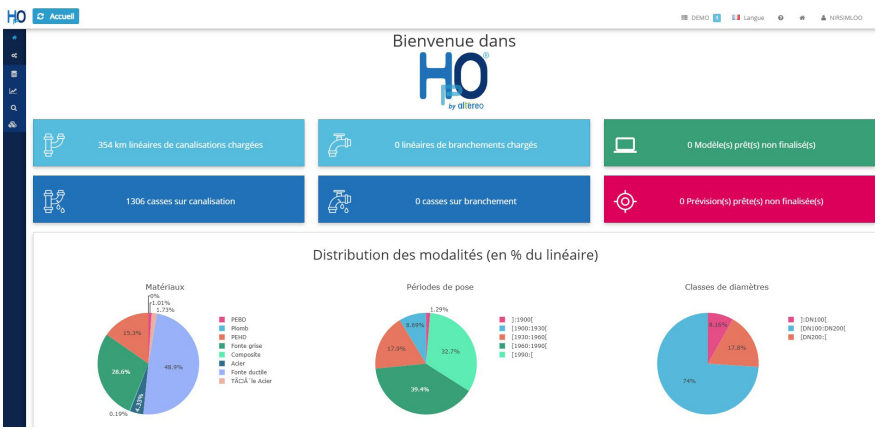
Task: Click the Périodes de pose chart title
Action: click(x=439, y=287)
